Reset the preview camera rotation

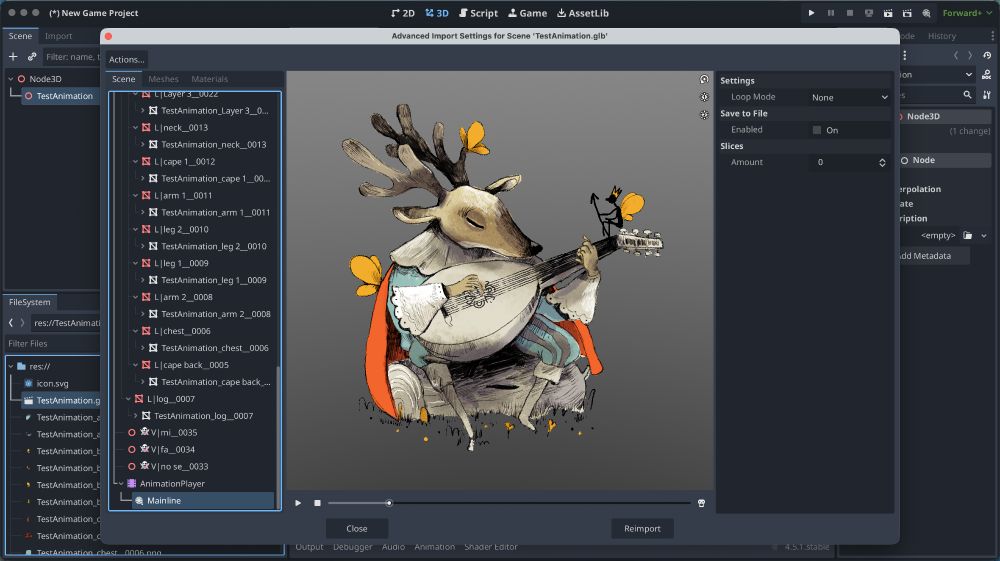pyautogui.click(x=704, y=80)
